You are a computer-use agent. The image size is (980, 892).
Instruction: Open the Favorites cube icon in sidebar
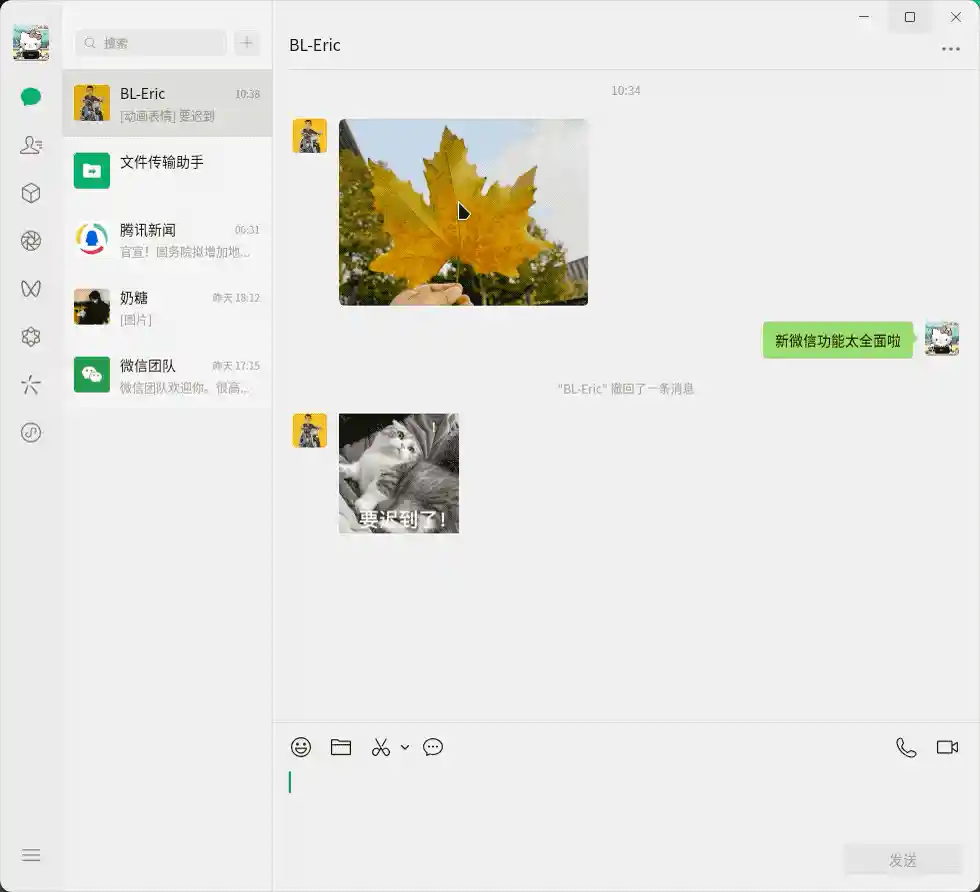pos(31,193)
